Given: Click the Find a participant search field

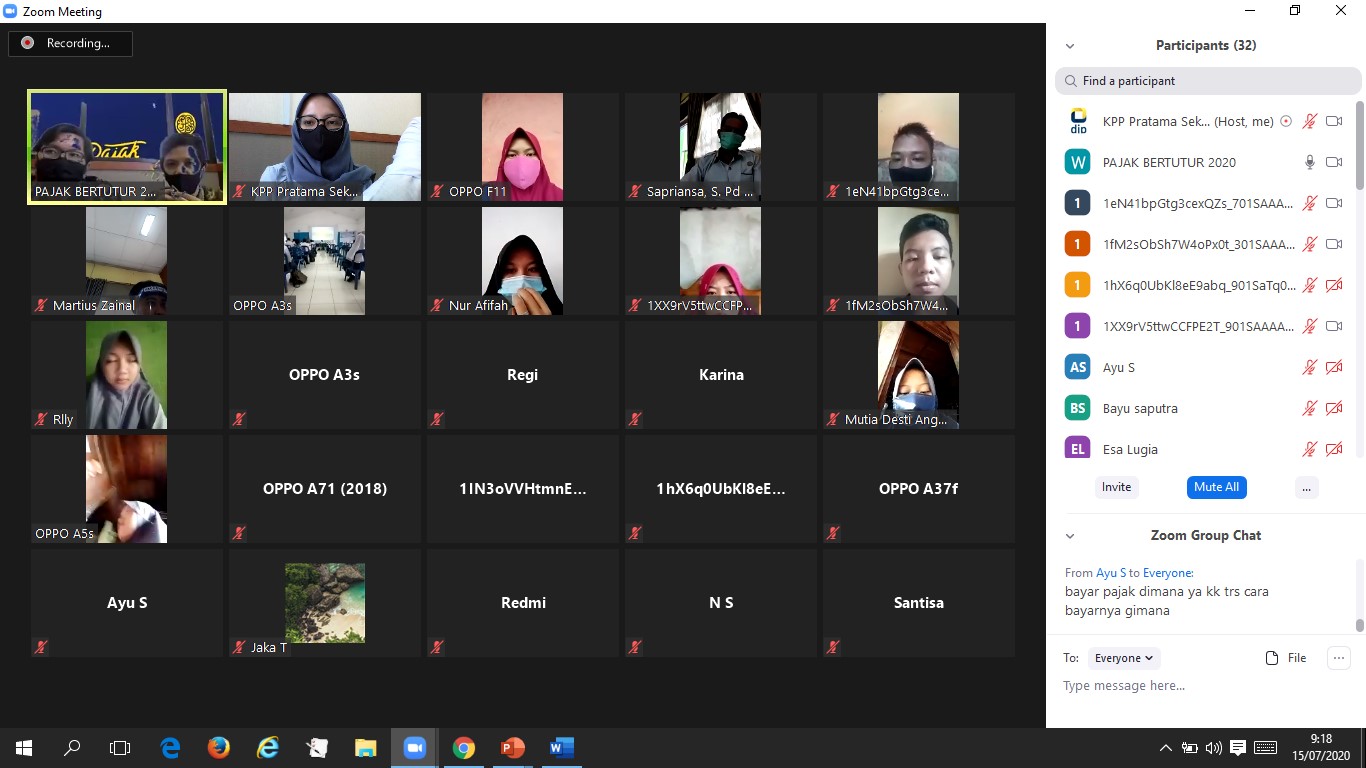Looking at the screenshot, I should [1208, 81].
